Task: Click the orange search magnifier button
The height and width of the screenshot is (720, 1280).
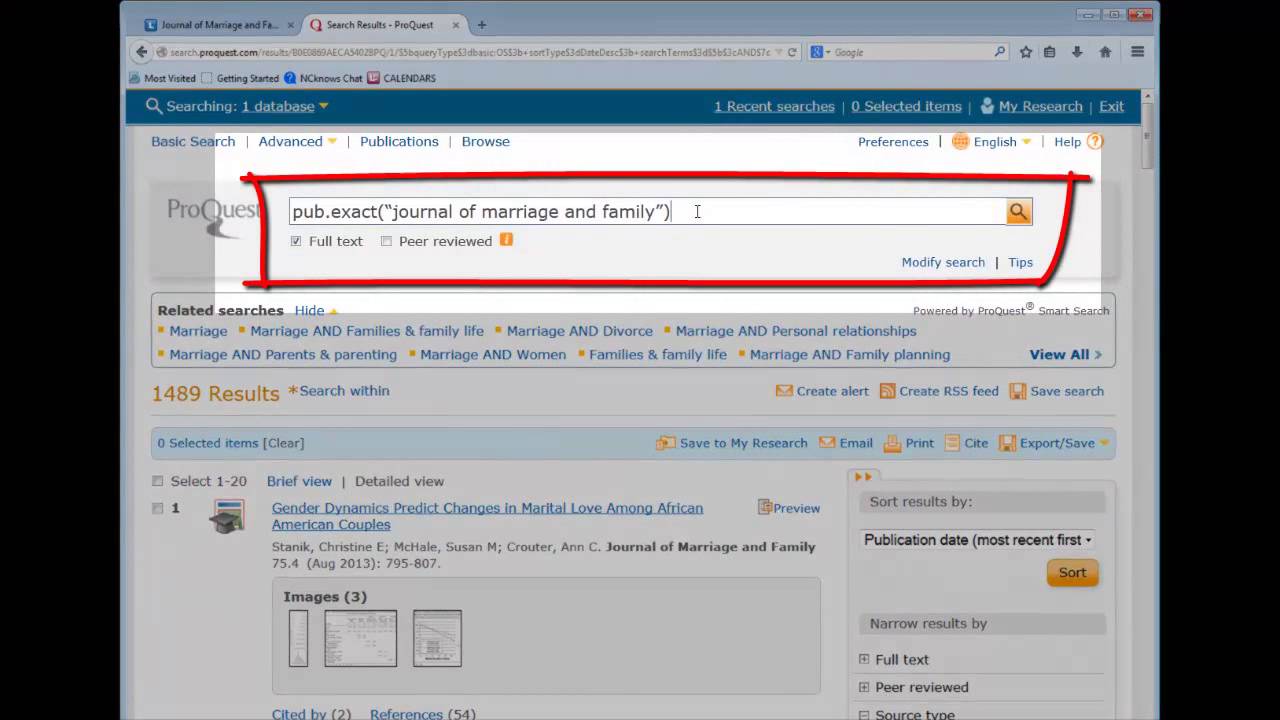Action: point(1018,211)
